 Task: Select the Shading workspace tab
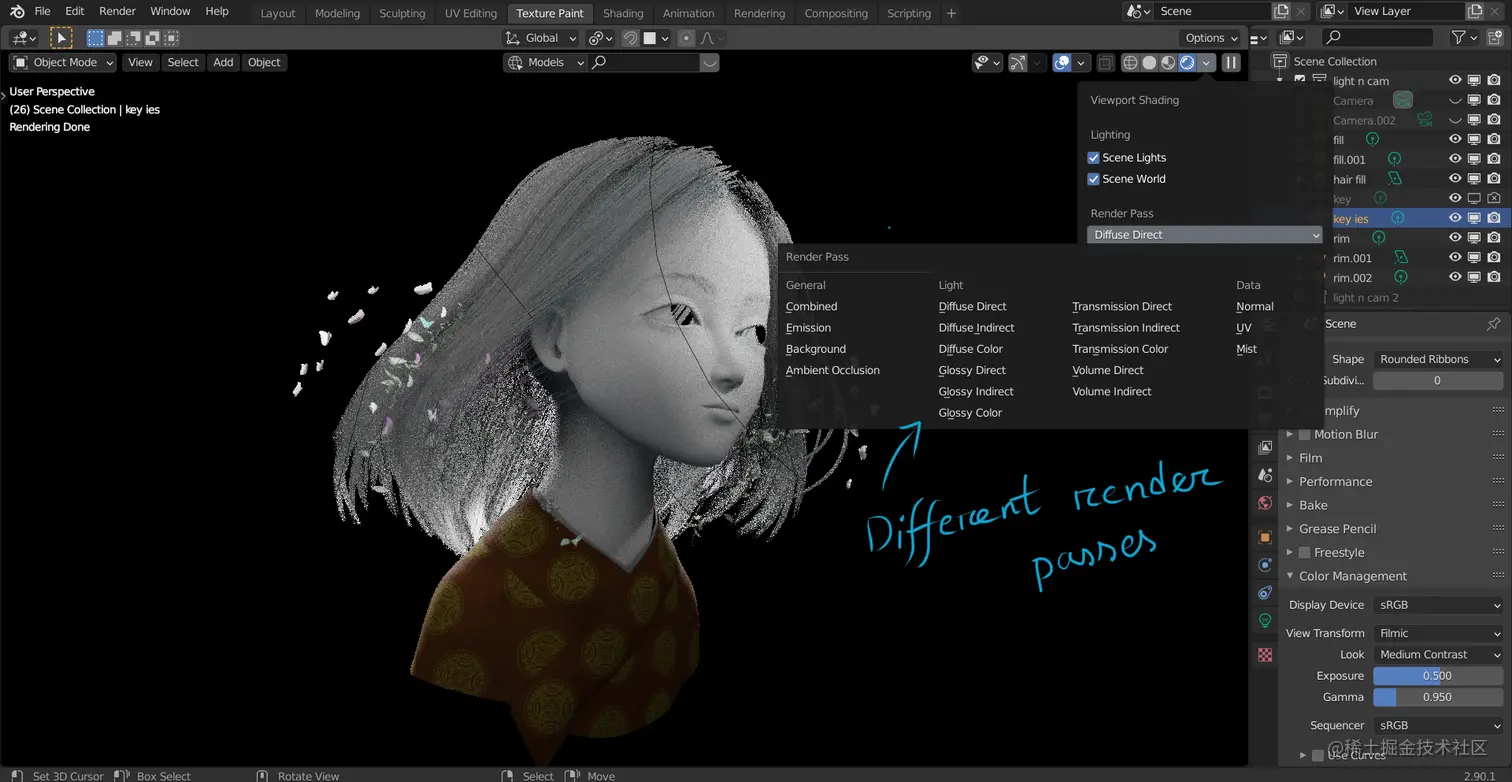point(623,13)
